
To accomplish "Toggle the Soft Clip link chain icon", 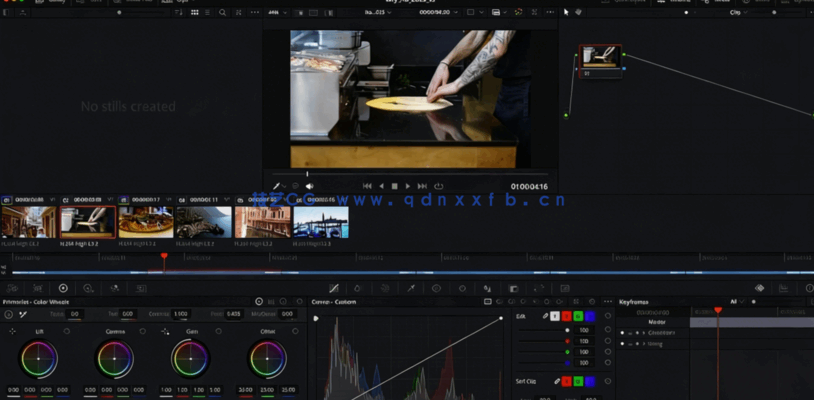I will pyautogui.click(x=557, y=381).
